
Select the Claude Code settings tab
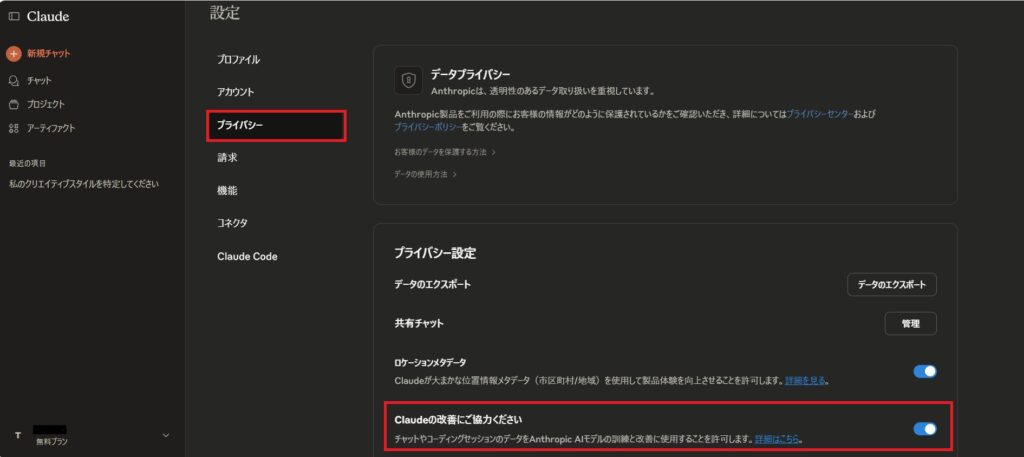[x=247, y=257]
